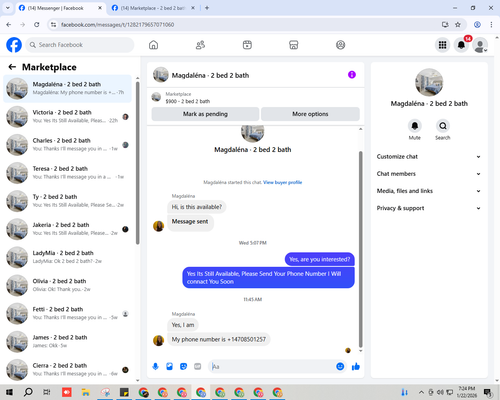The image size is (500, 400).
Task: Click the Mark as pending button
Action: (205, 114)
